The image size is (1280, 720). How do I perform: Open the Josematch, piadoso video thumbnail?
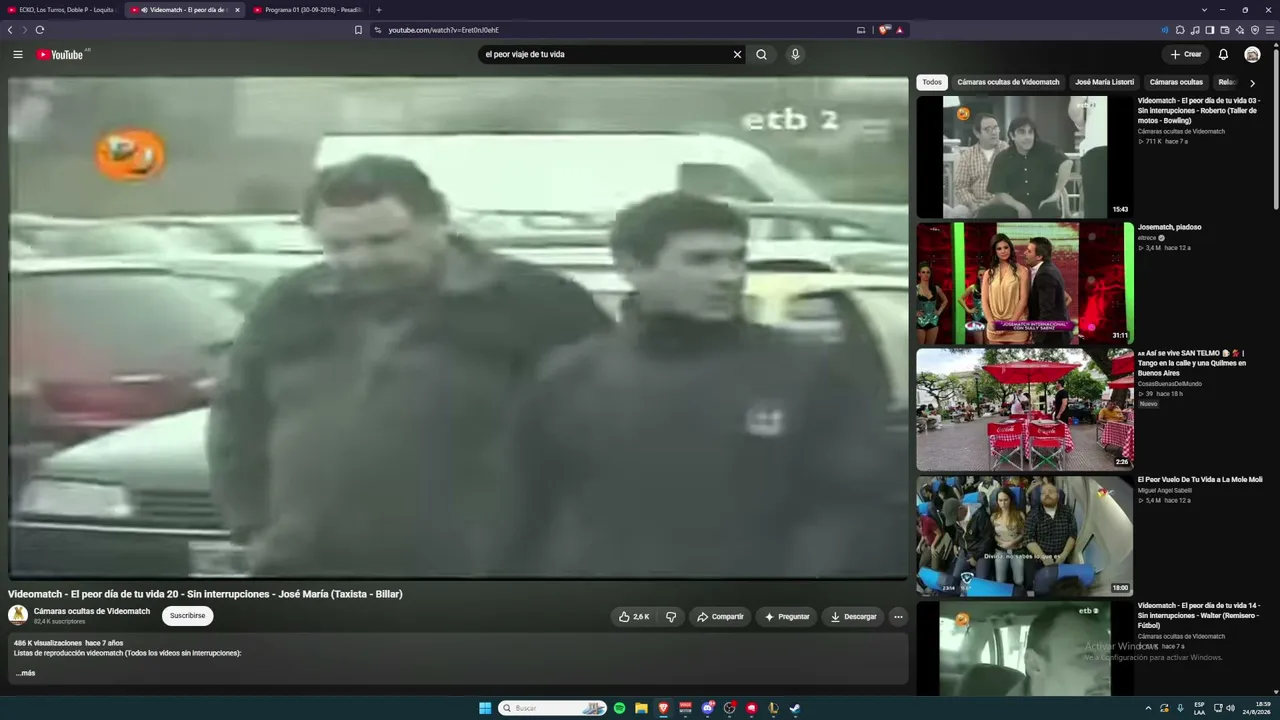click(1024, 283)
